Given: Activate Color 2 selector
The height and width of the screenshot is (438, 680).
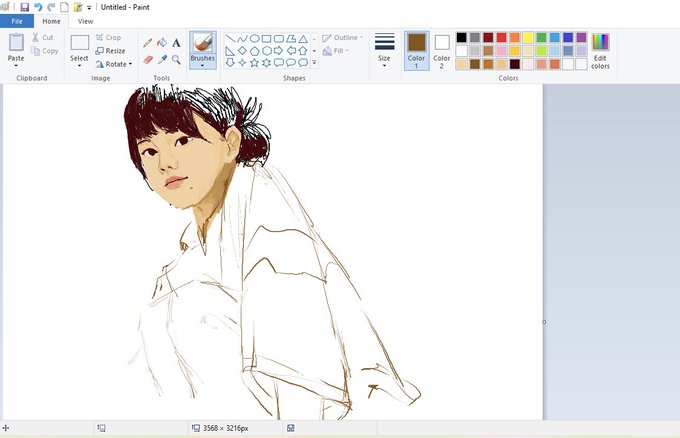Looking at the screenshot, I should tap(442, 50).
